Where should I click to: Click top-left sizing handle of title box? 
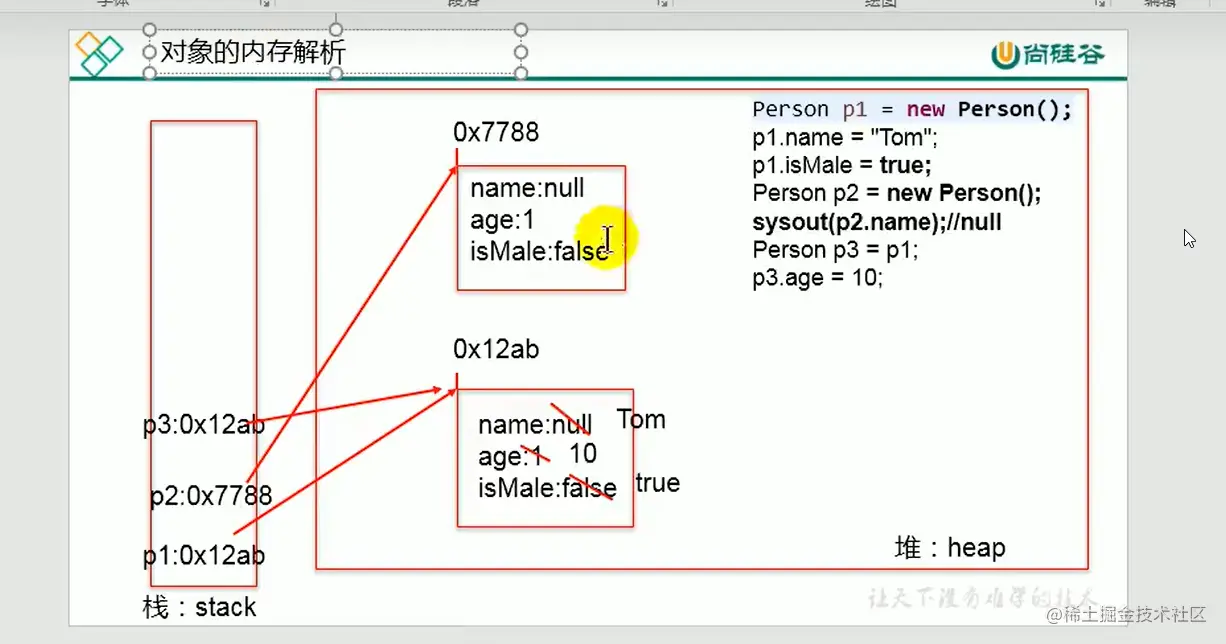click(150, 29)
